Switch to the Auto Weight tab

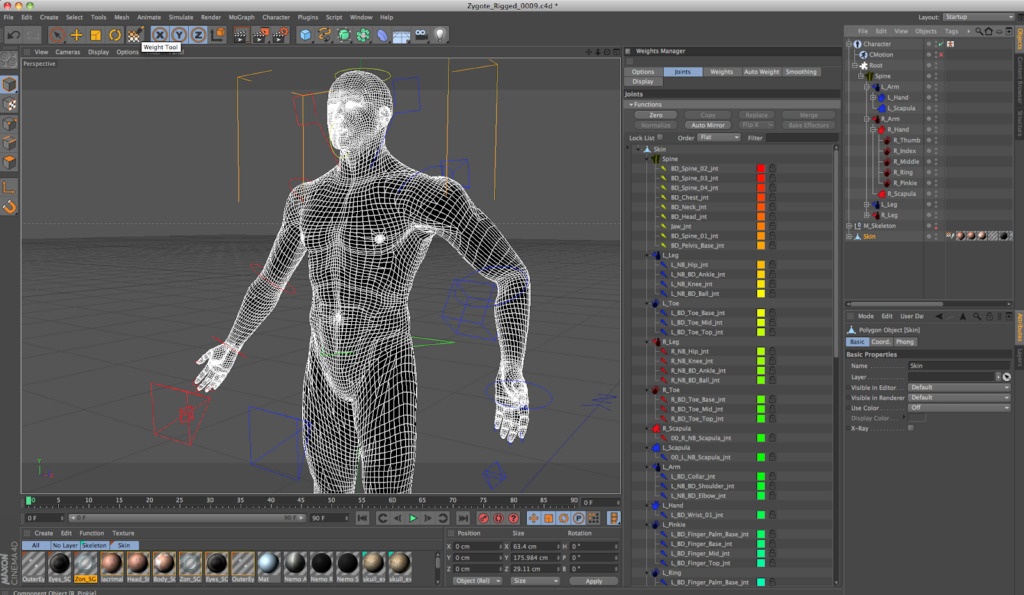click(761, 72)
